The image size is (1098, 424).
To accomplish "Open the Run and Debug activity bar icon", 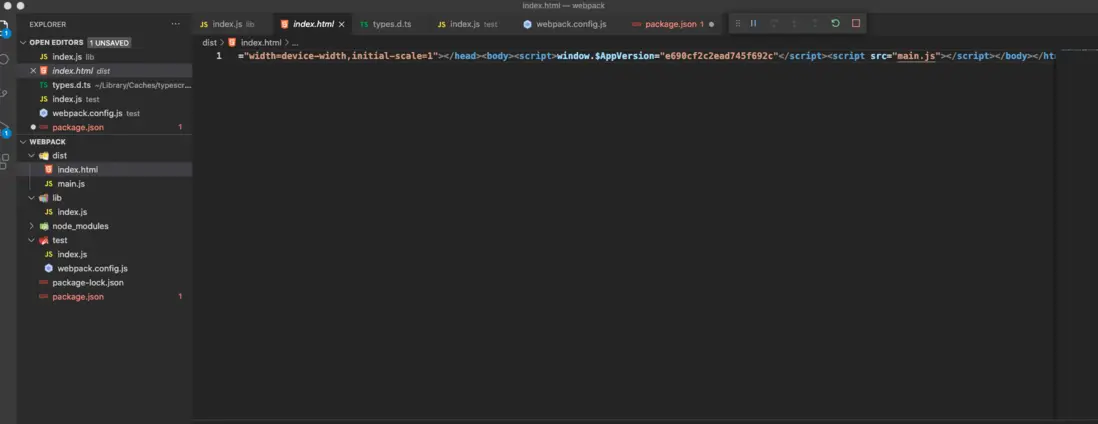I will [x=5, y=128].
